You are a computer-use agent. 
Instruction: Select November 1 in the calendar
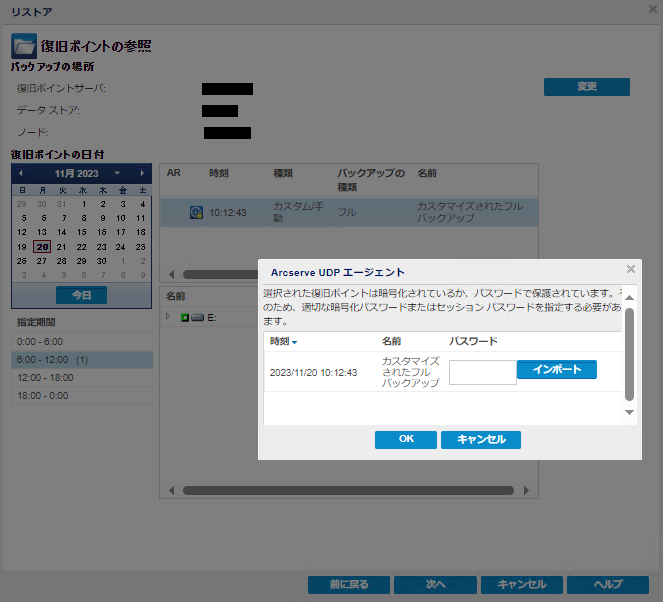click(84, 204)
